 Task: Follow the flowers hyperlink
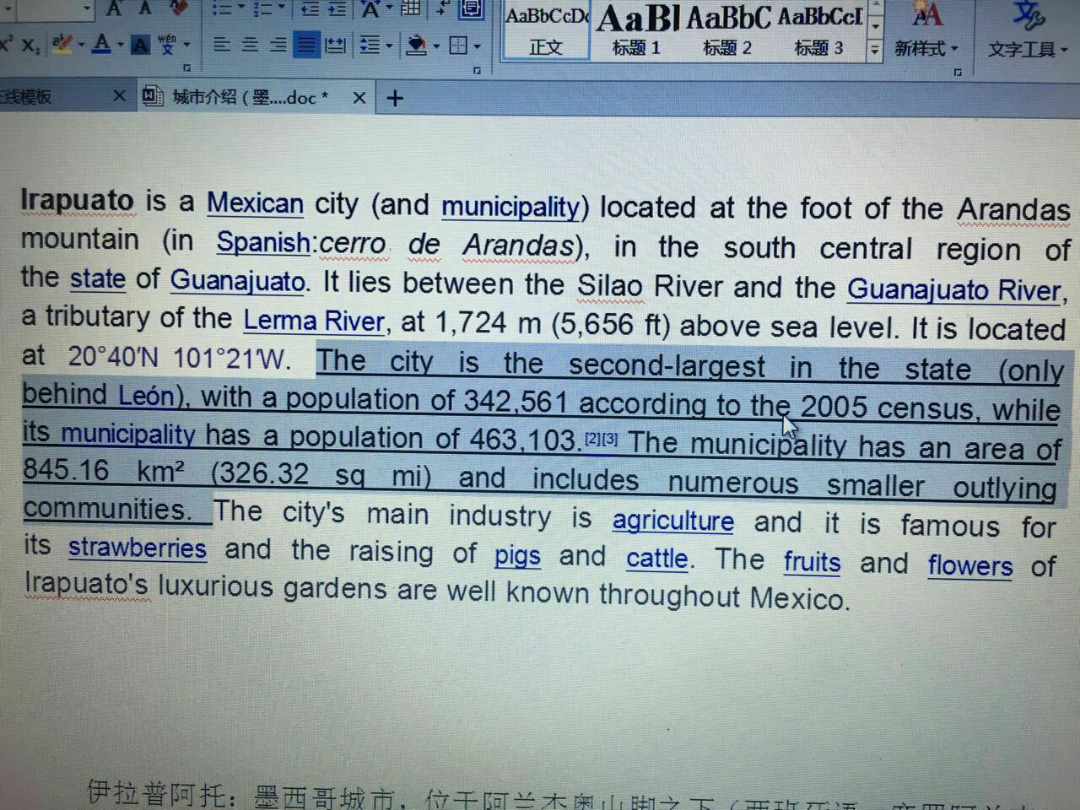(x=970, y=566)
